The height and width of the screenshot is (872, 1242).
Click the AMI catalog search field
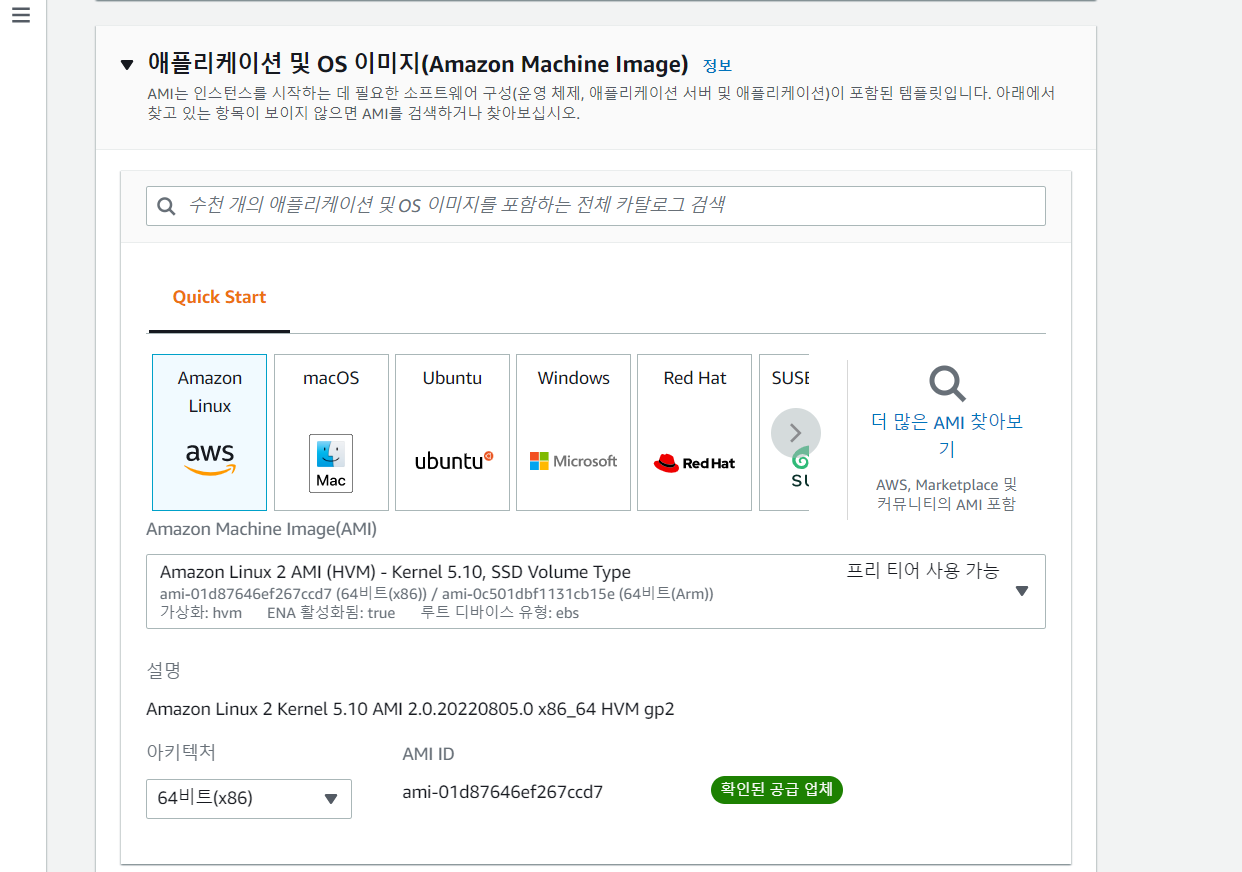(596, 206)
